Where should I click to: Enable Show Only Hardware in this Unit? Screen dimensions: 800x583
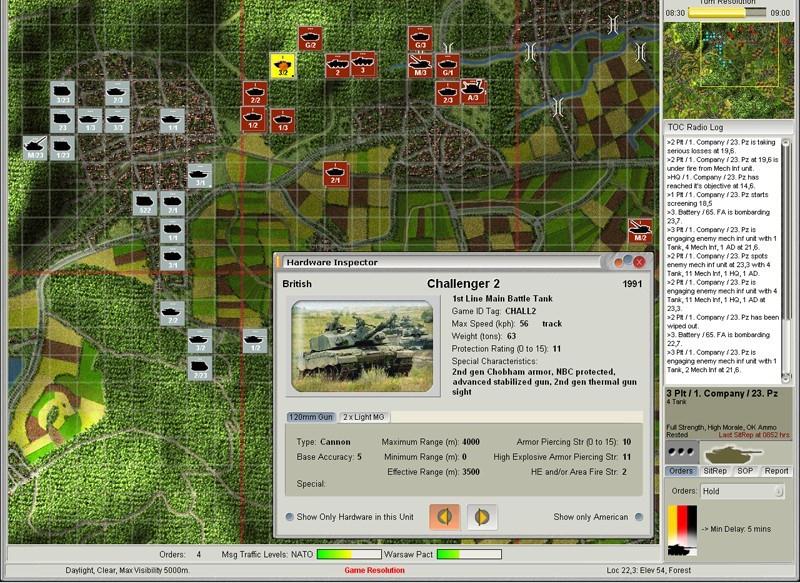coord(289,517)
